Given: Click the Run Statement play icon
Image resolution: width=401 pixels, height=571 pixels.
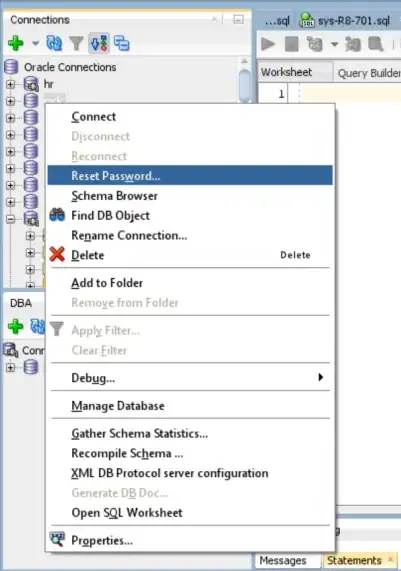Looking at the screenshot, I should 268,44.
